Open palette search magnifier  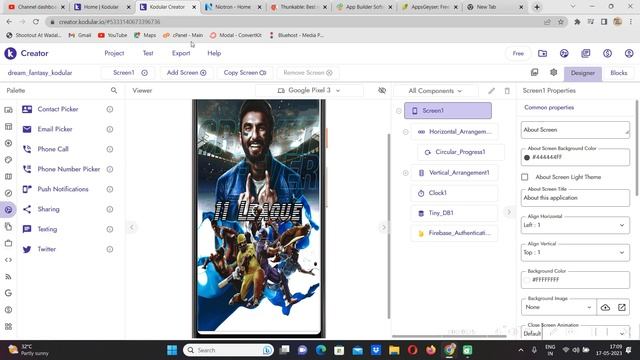pos(114,90)
